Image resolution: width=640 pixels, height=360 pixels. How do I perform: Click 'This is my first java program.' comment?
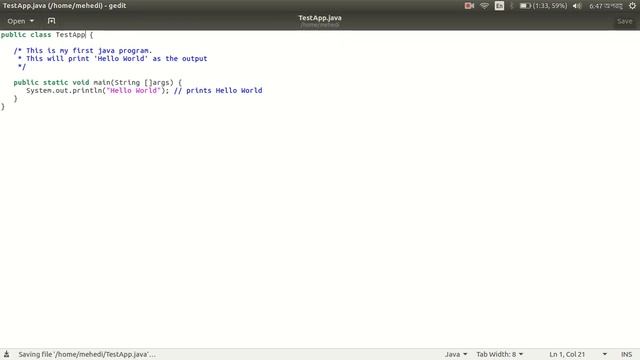83,51
